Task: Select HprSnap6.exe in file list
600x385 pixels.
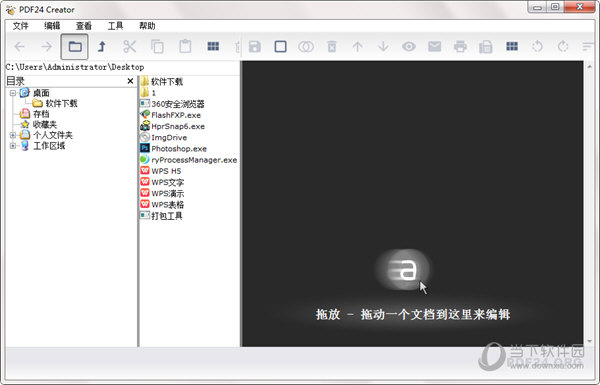Action: pos(178,126)
